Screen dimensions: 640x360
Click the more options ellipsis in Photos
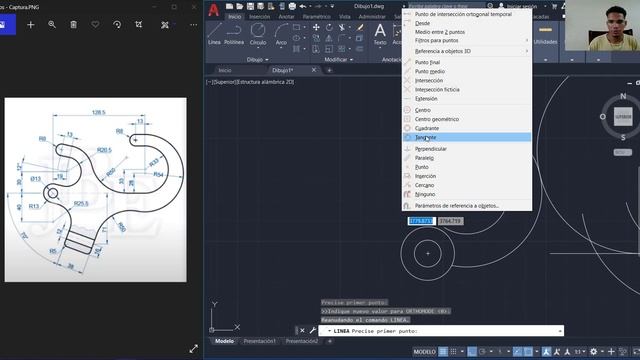193,24
